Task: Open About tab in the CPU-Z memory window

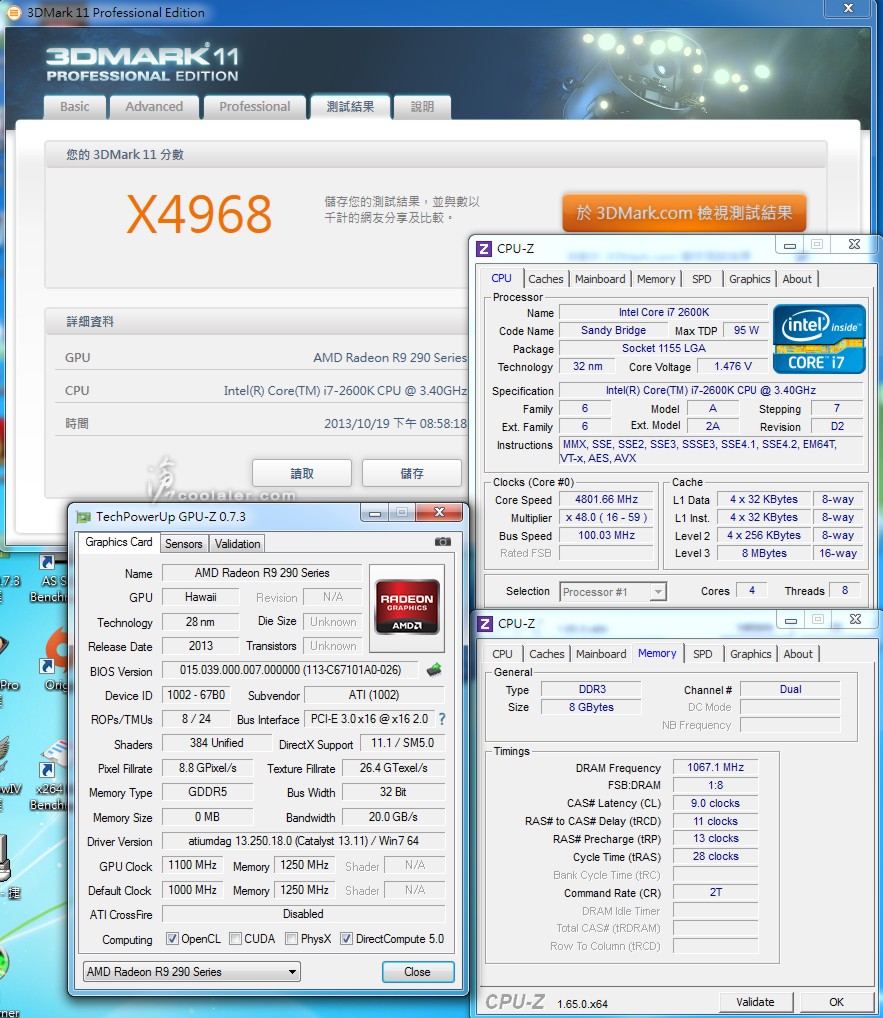Action: pos(798,654)
